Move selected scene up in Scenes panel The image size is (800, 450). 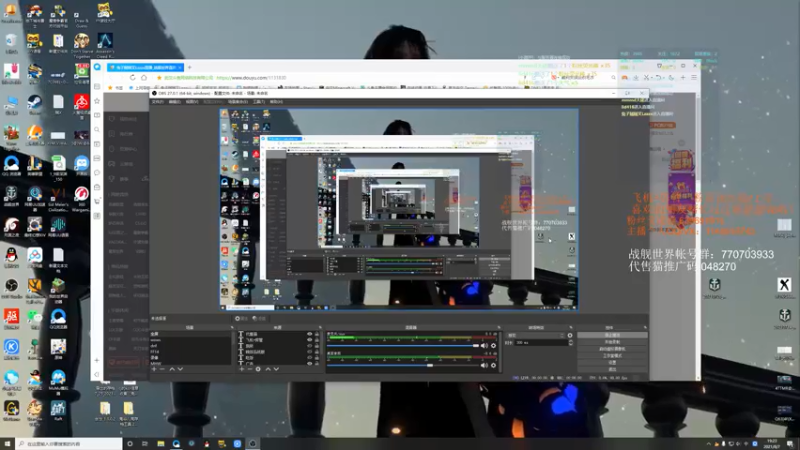click(x=172, y=369)
